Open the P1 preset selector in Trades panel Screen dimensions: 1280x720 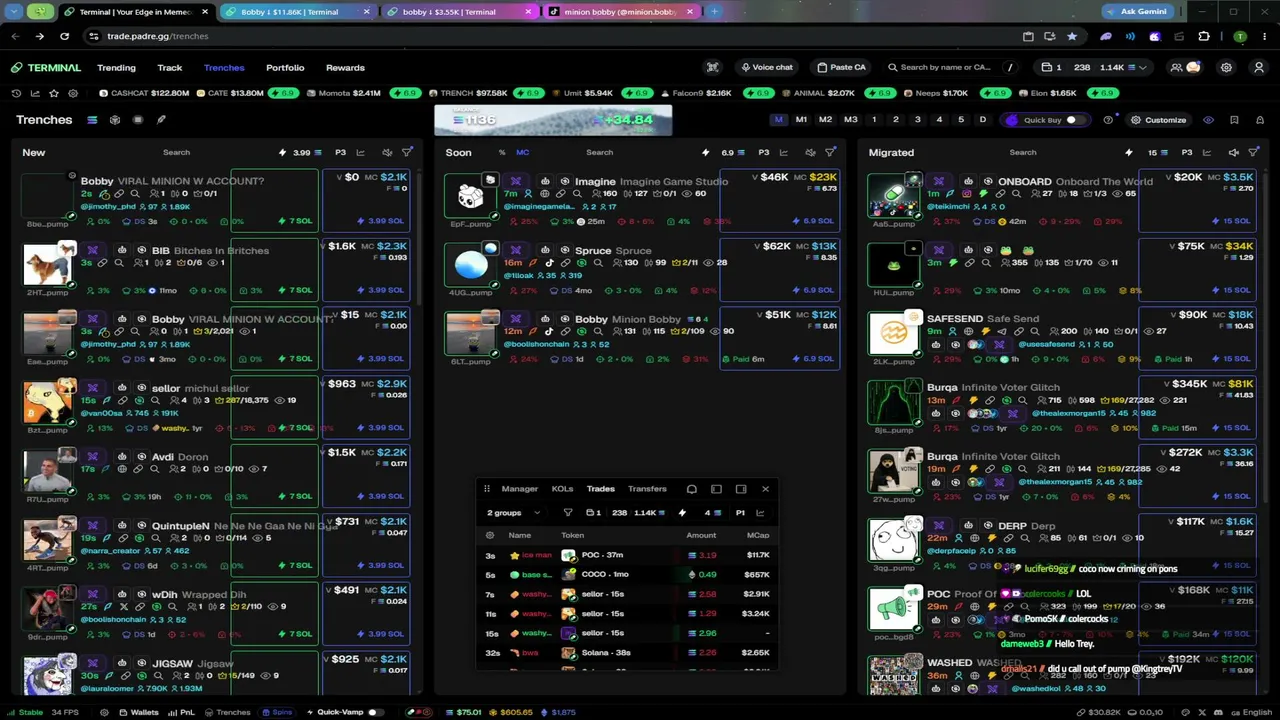[x=740, y=513]
